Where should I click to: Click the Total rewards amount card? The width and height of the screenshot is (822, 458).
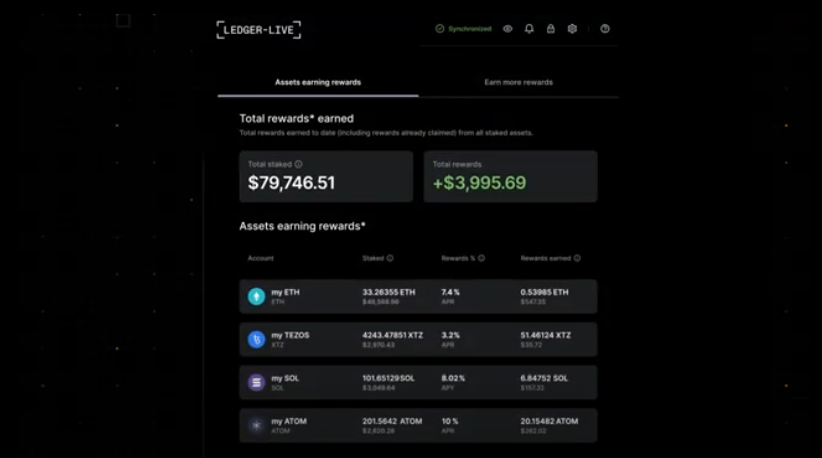pyautogui.click(x=510, y=177)
